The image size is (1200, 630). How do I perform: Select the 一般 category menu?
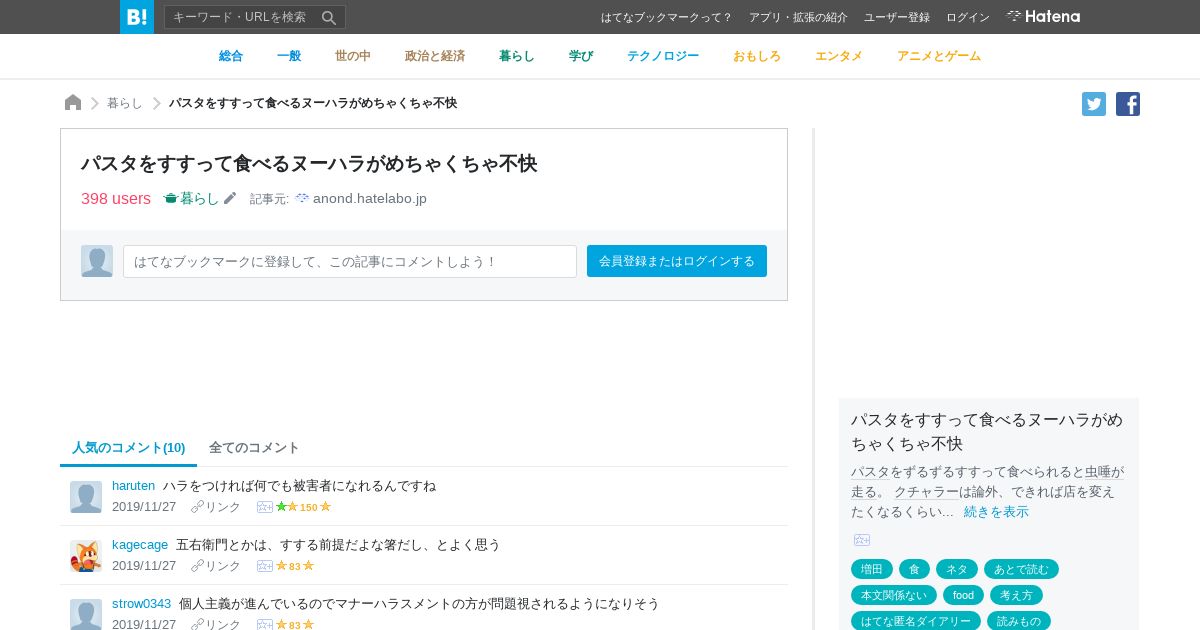point(289,56)
